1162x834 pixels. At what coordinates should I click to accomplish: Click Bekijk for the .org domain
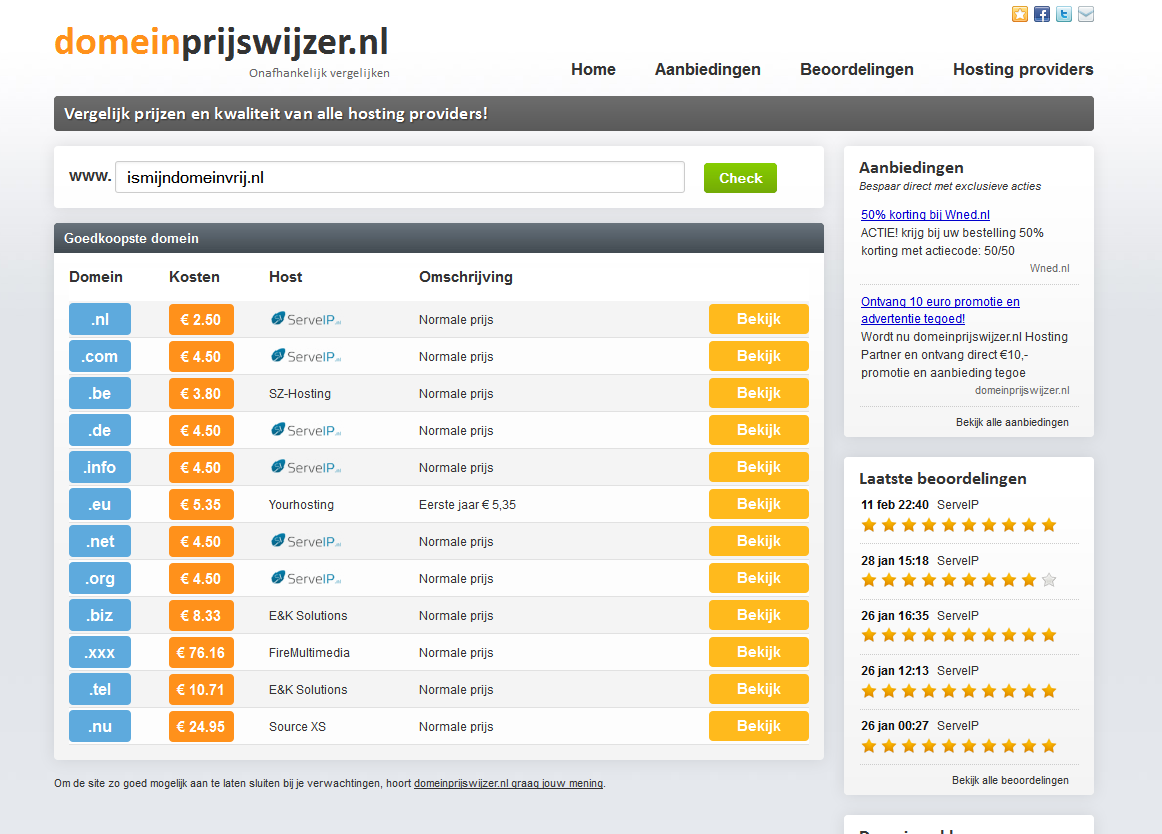point(758,578)
